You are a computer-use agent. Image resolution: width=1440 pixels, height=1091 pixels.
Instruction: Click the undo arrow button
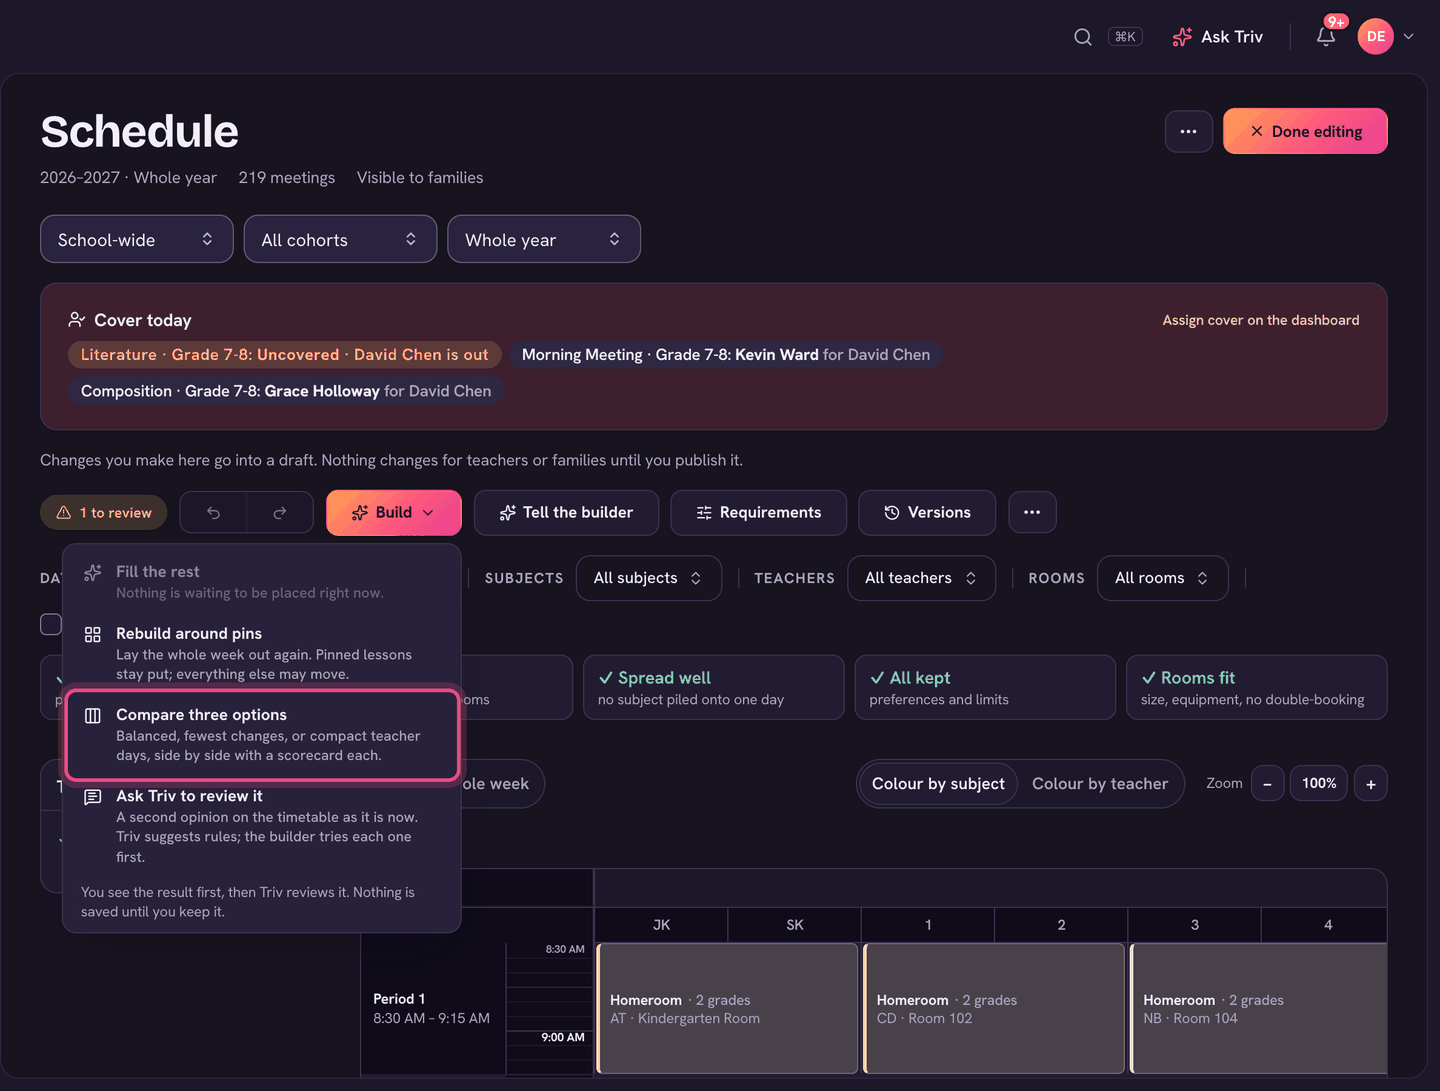[213, 513]
